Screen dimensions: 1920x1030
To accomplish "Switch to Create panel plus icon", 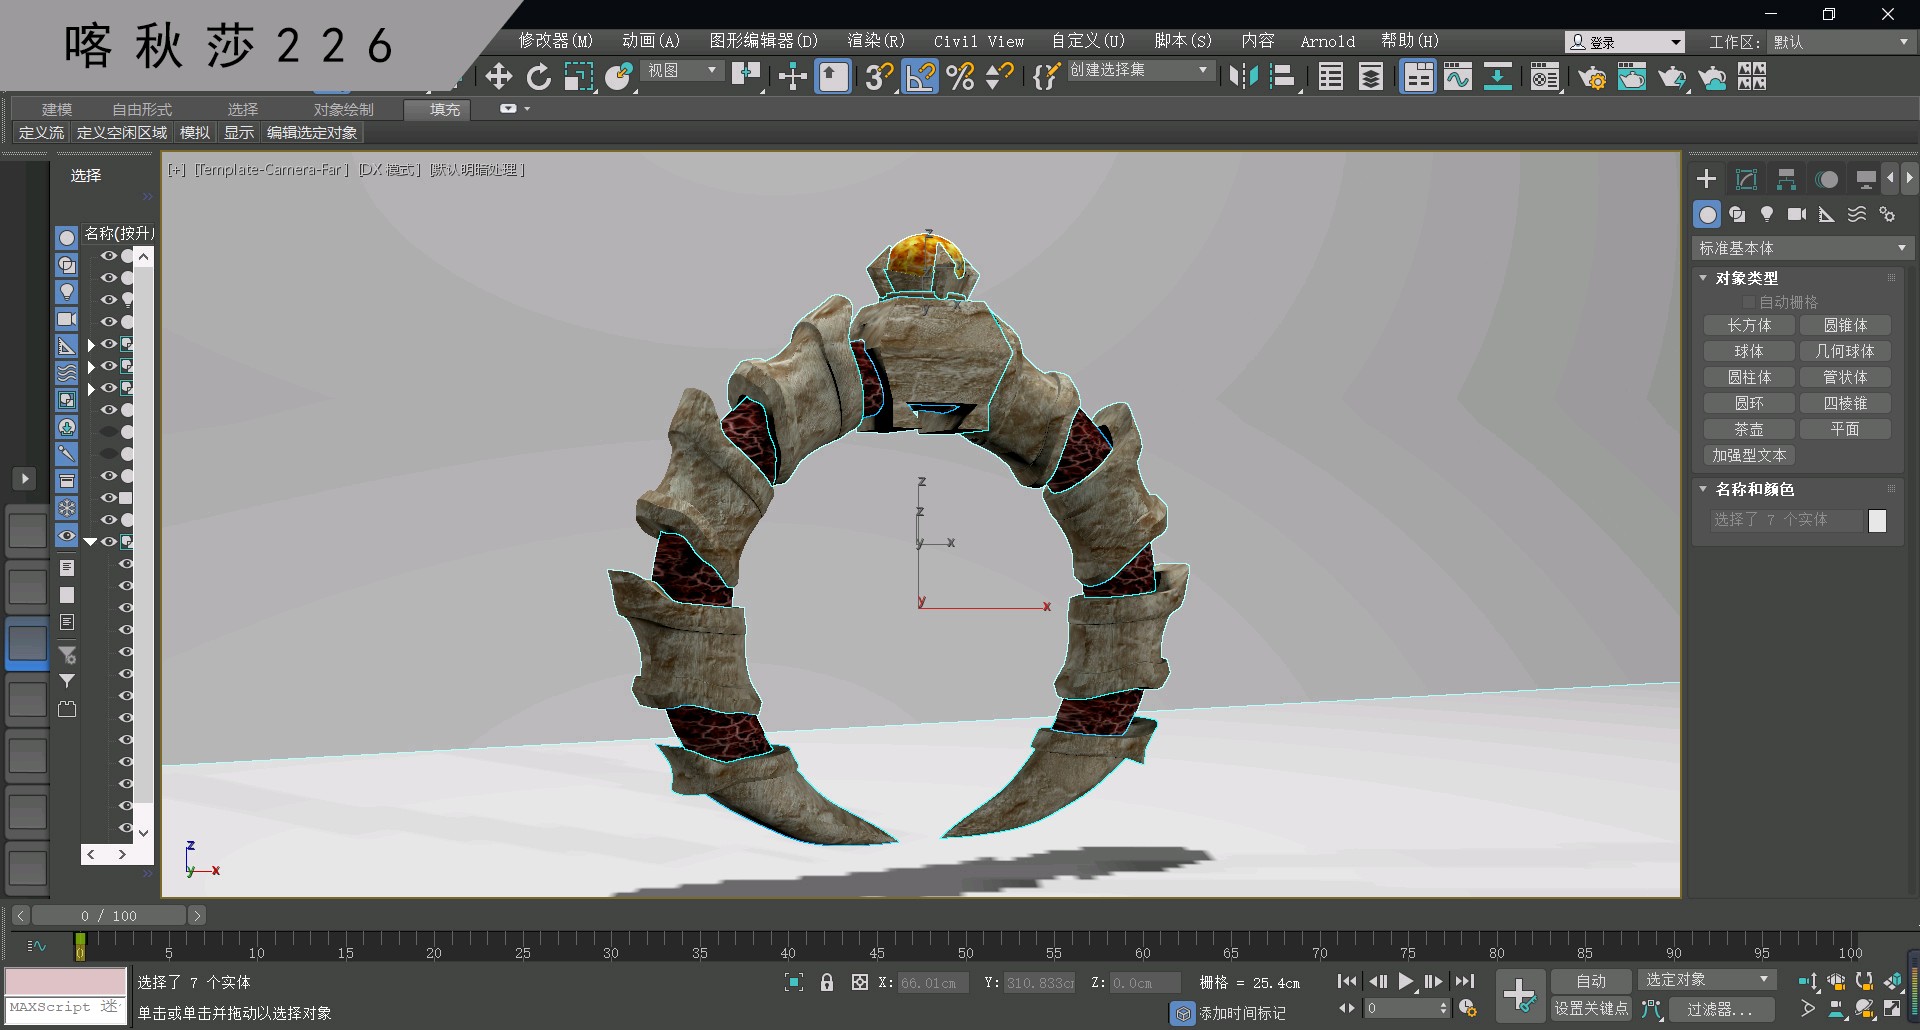I will pyautogui.click(x=1707, y=179).
